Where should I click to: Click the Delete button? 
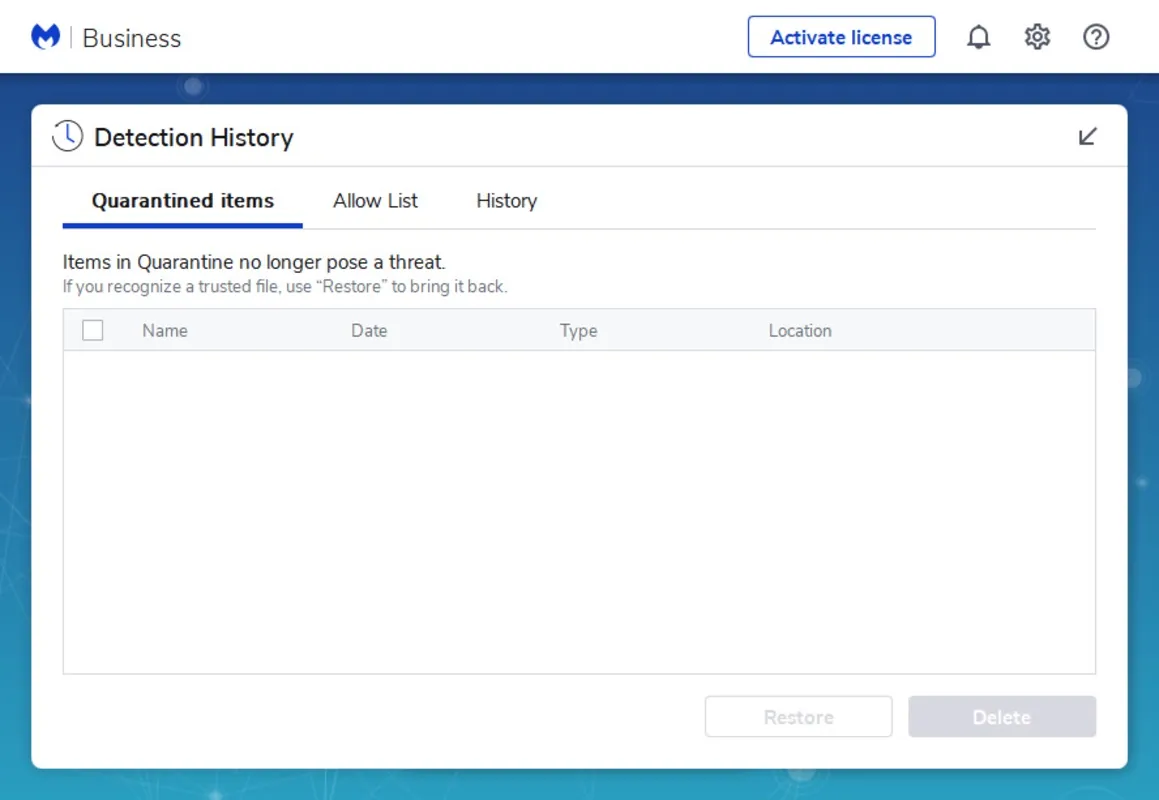(x=1002, y=716)
